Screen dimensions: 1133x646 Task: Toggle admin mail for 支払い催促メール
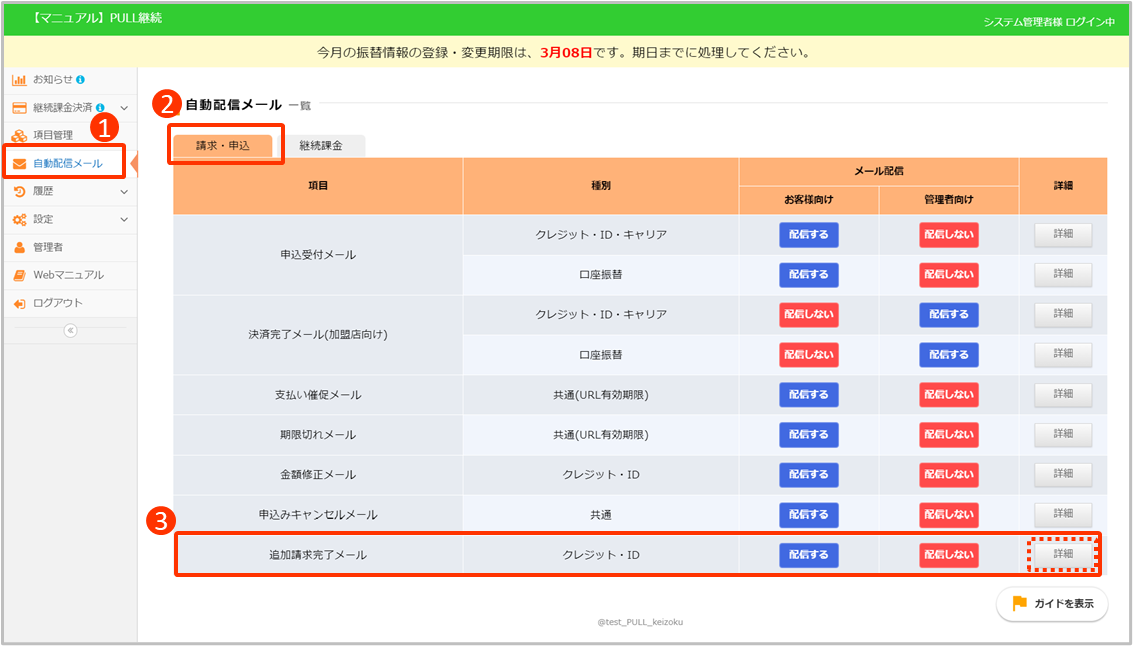949,395
